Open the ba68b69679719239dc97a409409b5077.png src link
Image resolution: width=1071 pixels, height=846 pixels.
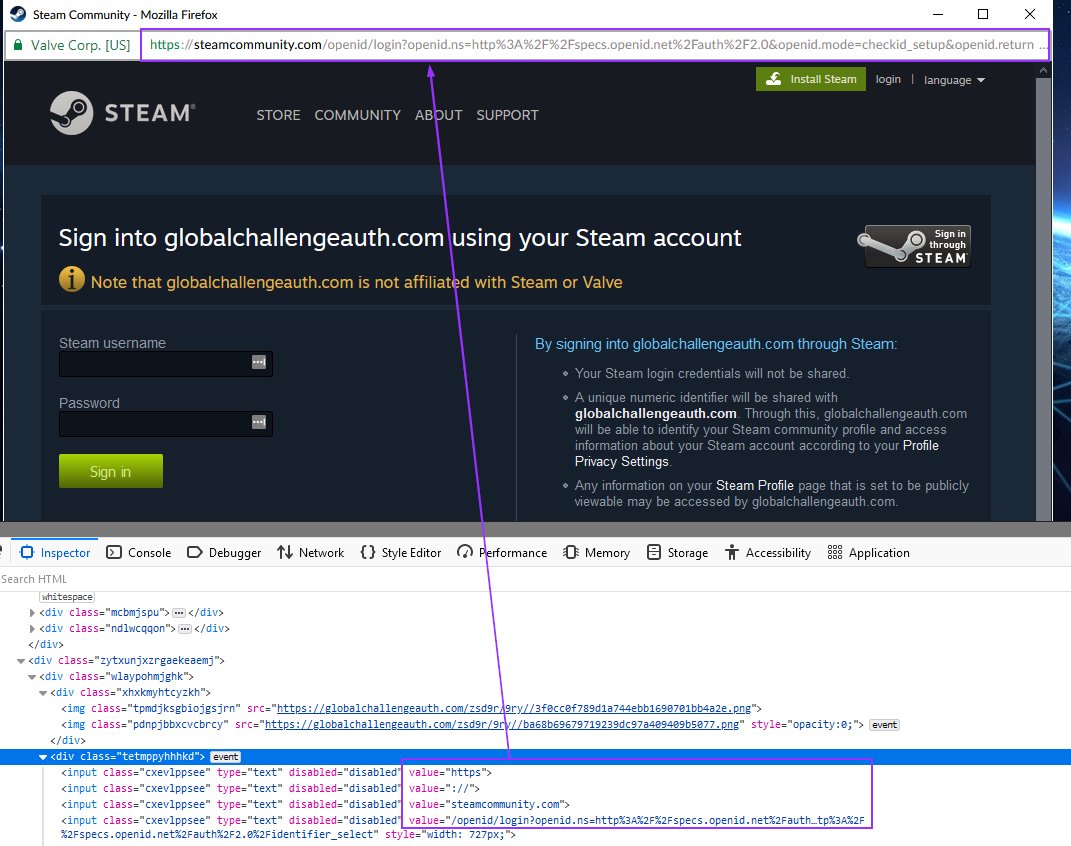coord(502,724)
